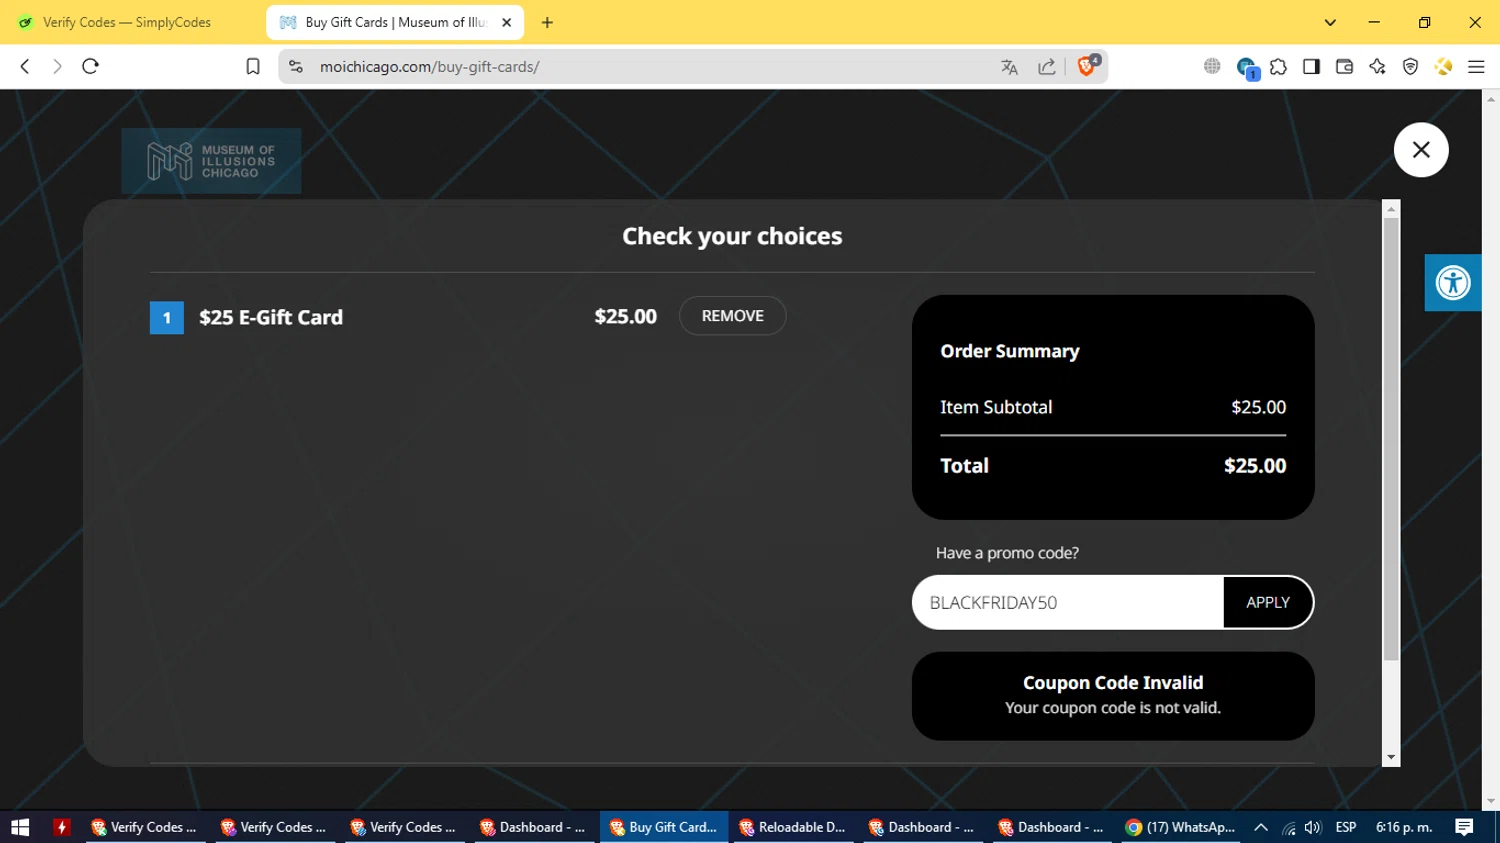Focus the promo code input field
Image resolution: width=1500 pixels, height=843 pixels.
point(1068,602)
